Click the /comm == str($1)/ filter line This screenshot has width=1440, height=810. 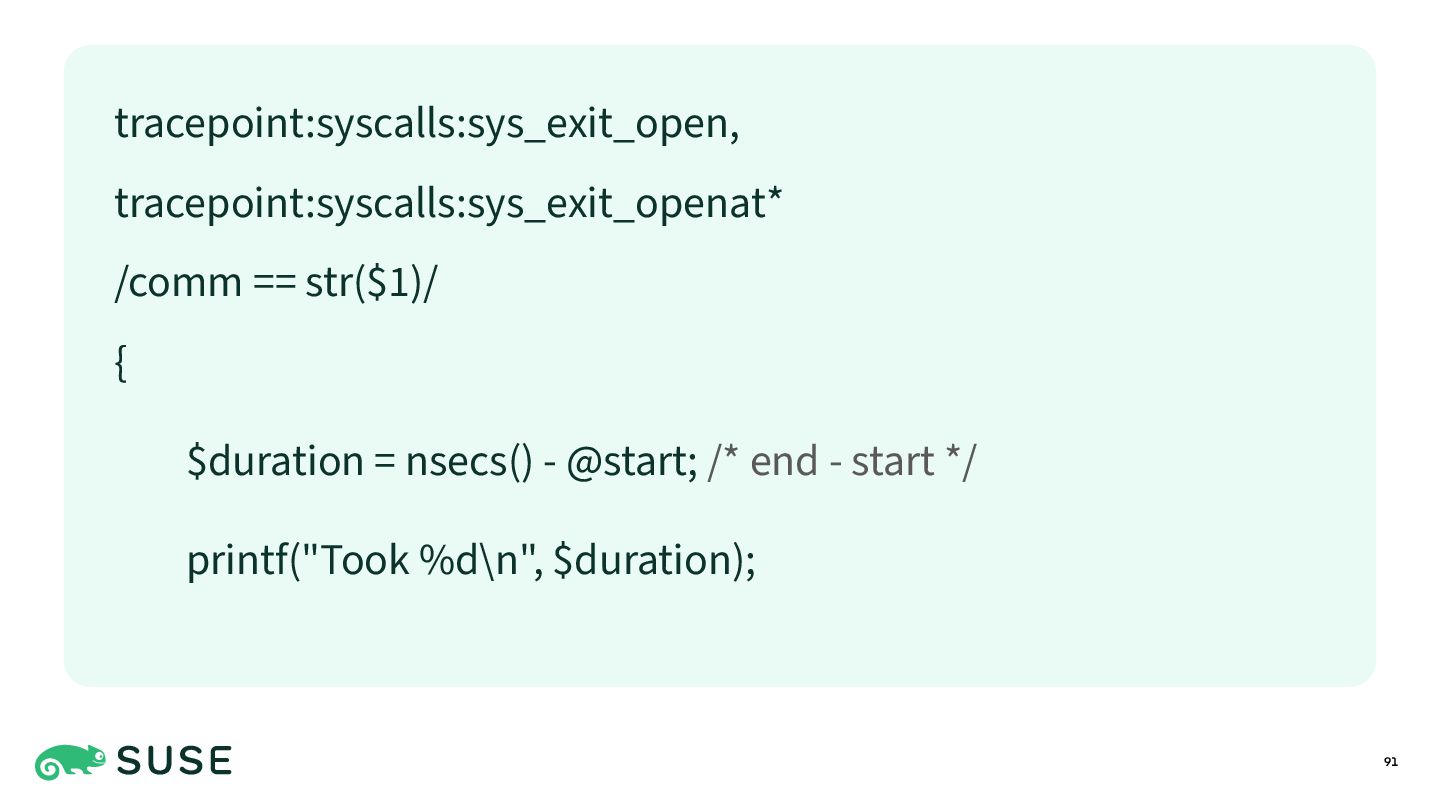276,284
